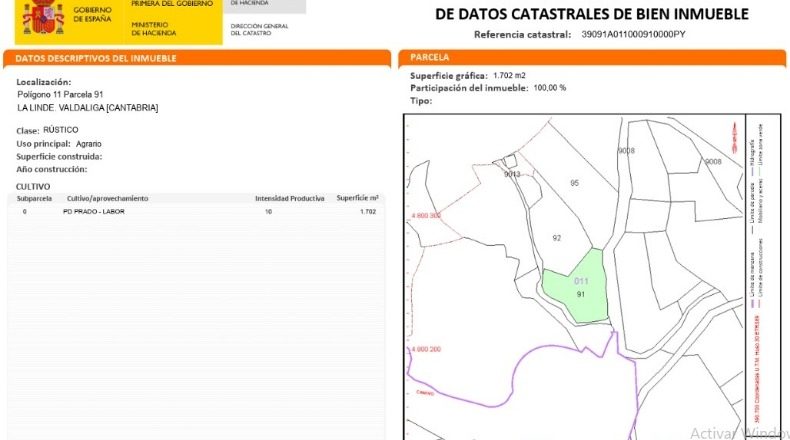Viewport: 790px width, 440px height.
Task: Click parcel 92 on the map
Action: tap(557, 238)
